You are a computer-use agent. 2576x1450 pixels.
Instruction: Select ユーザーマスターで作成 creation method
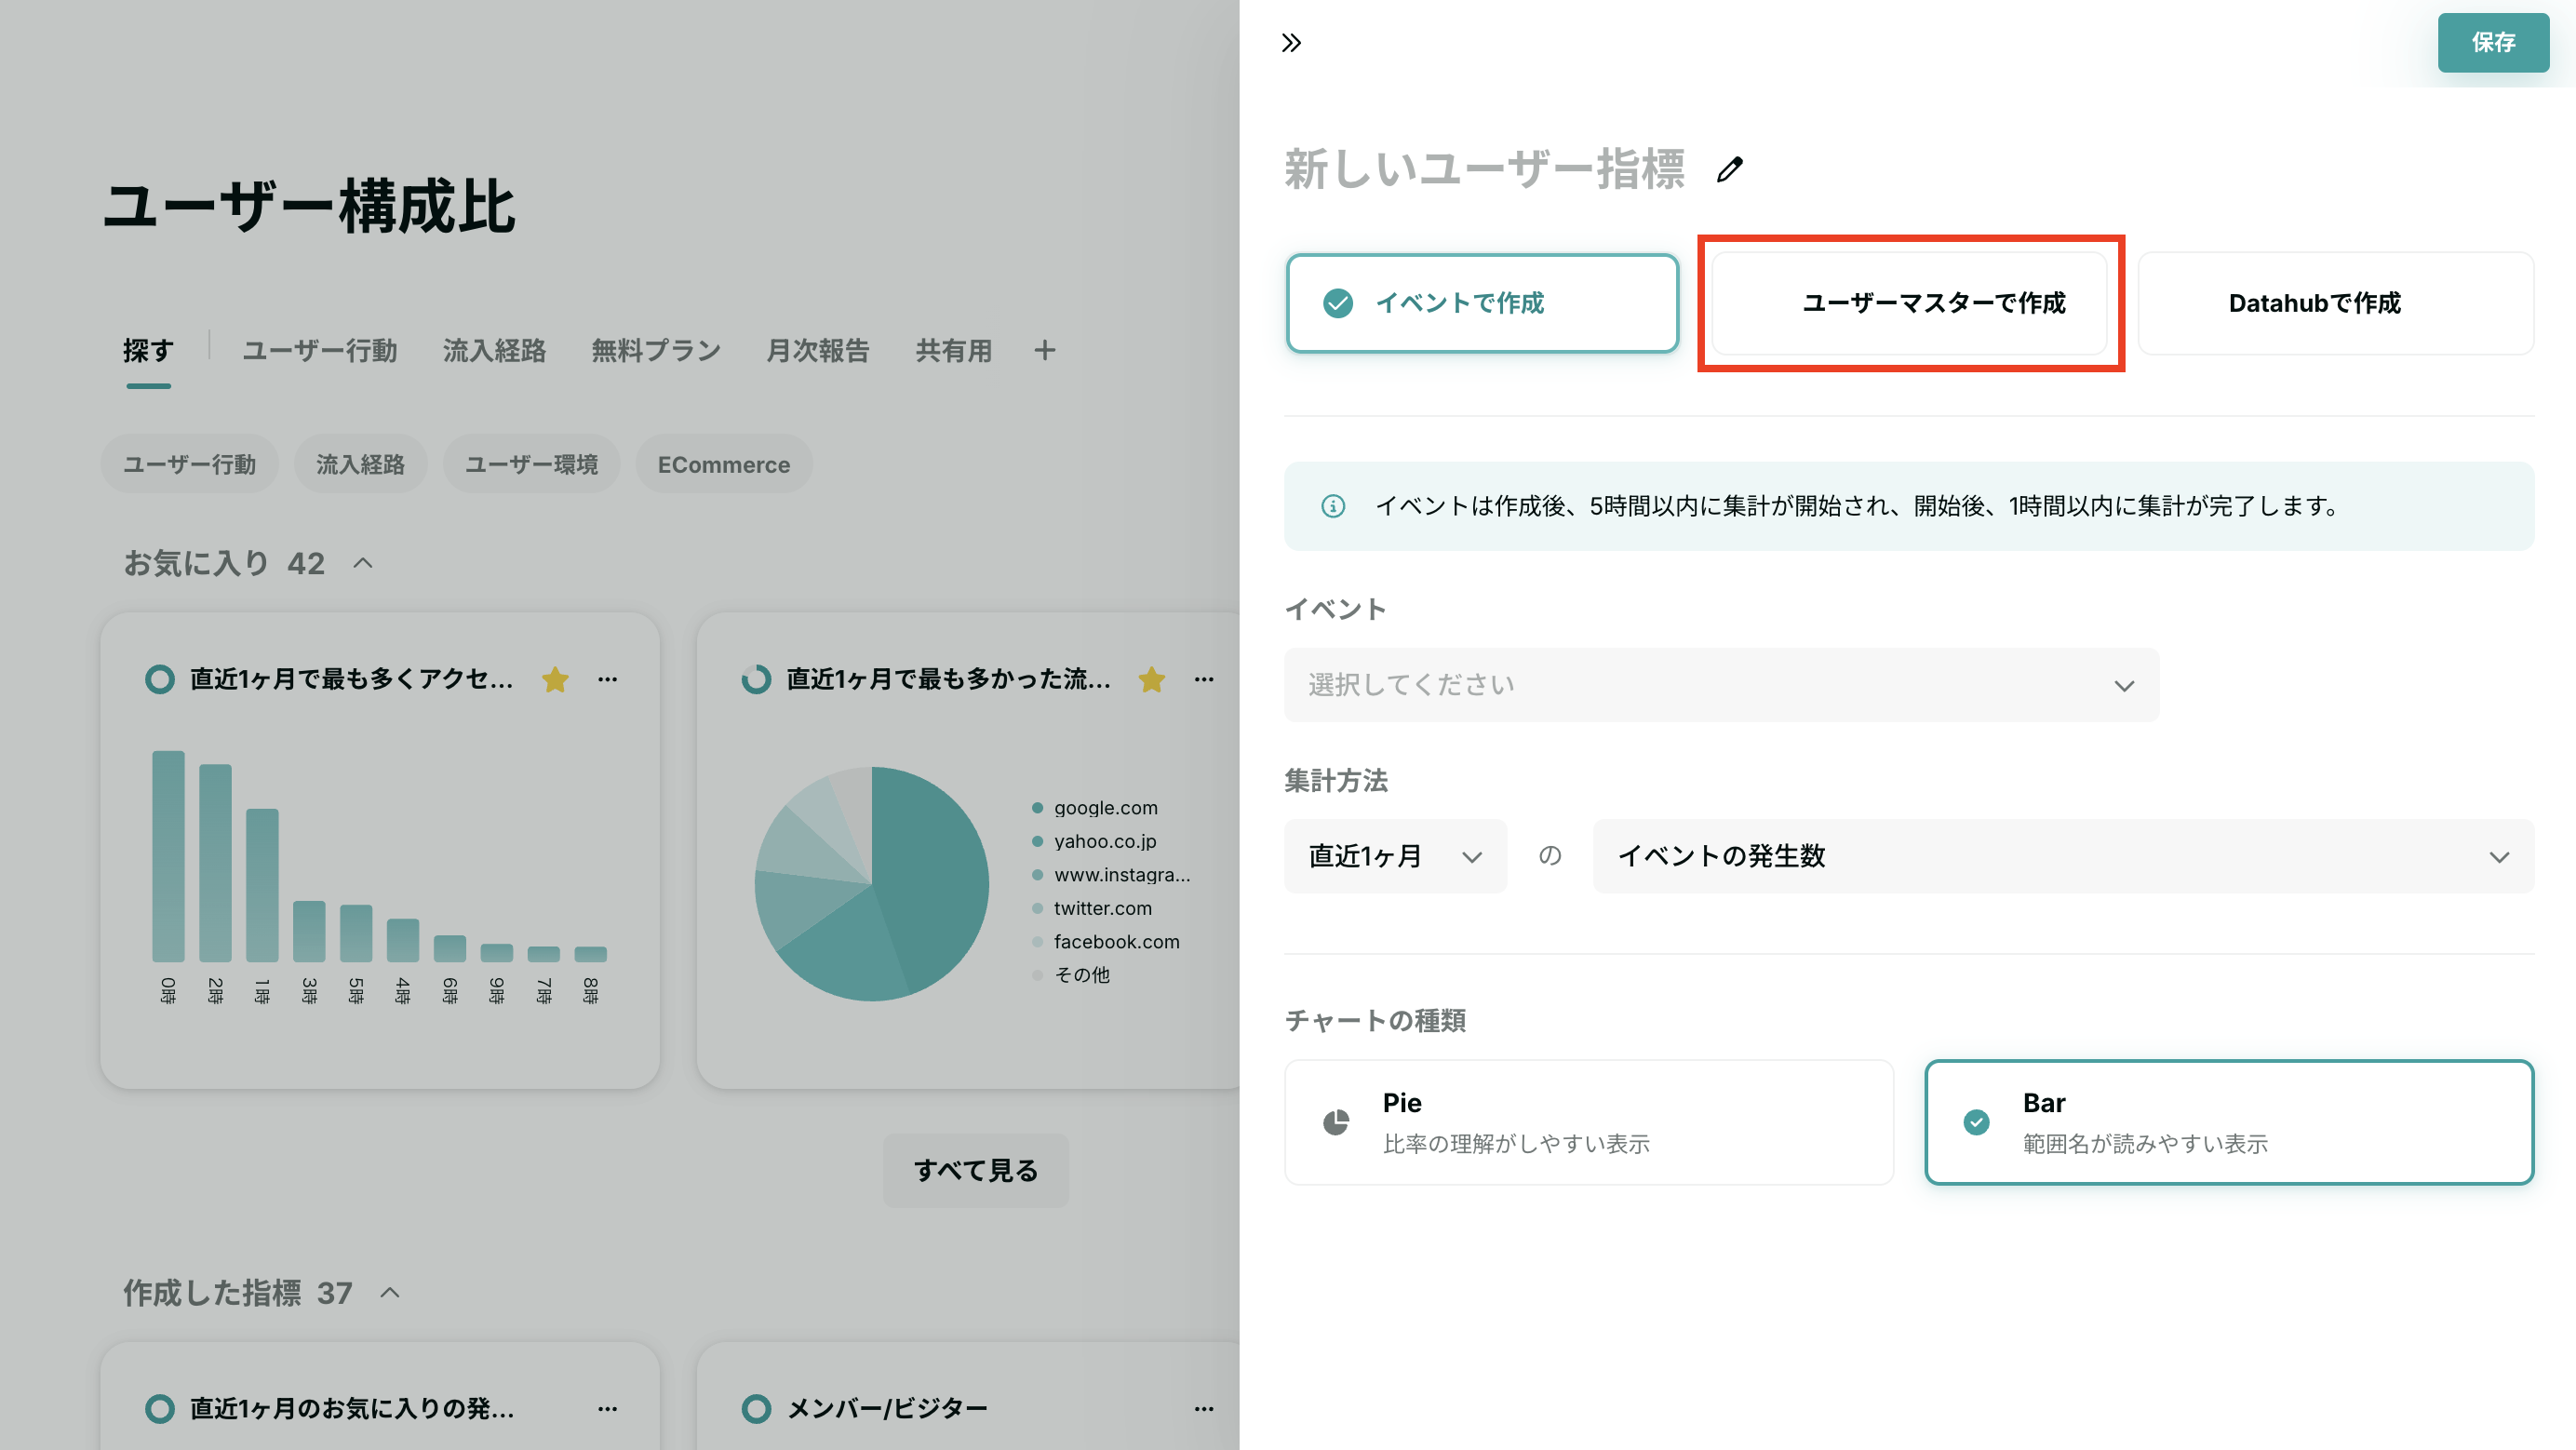(x=1909, y=303)
